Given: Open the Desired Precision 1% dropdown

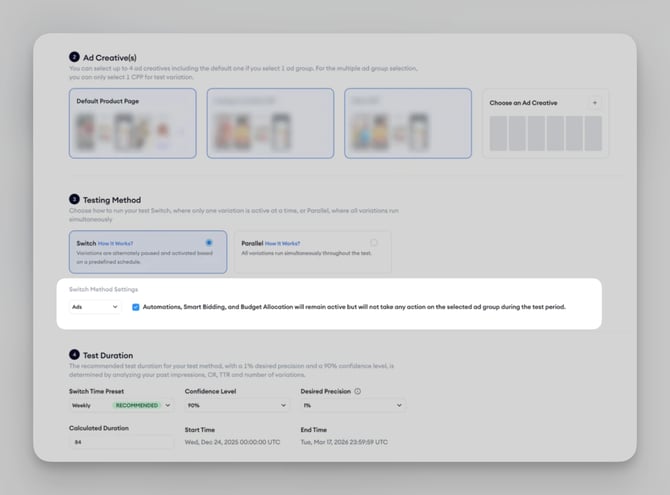Looking at the screenshot, I should point(352,406).
